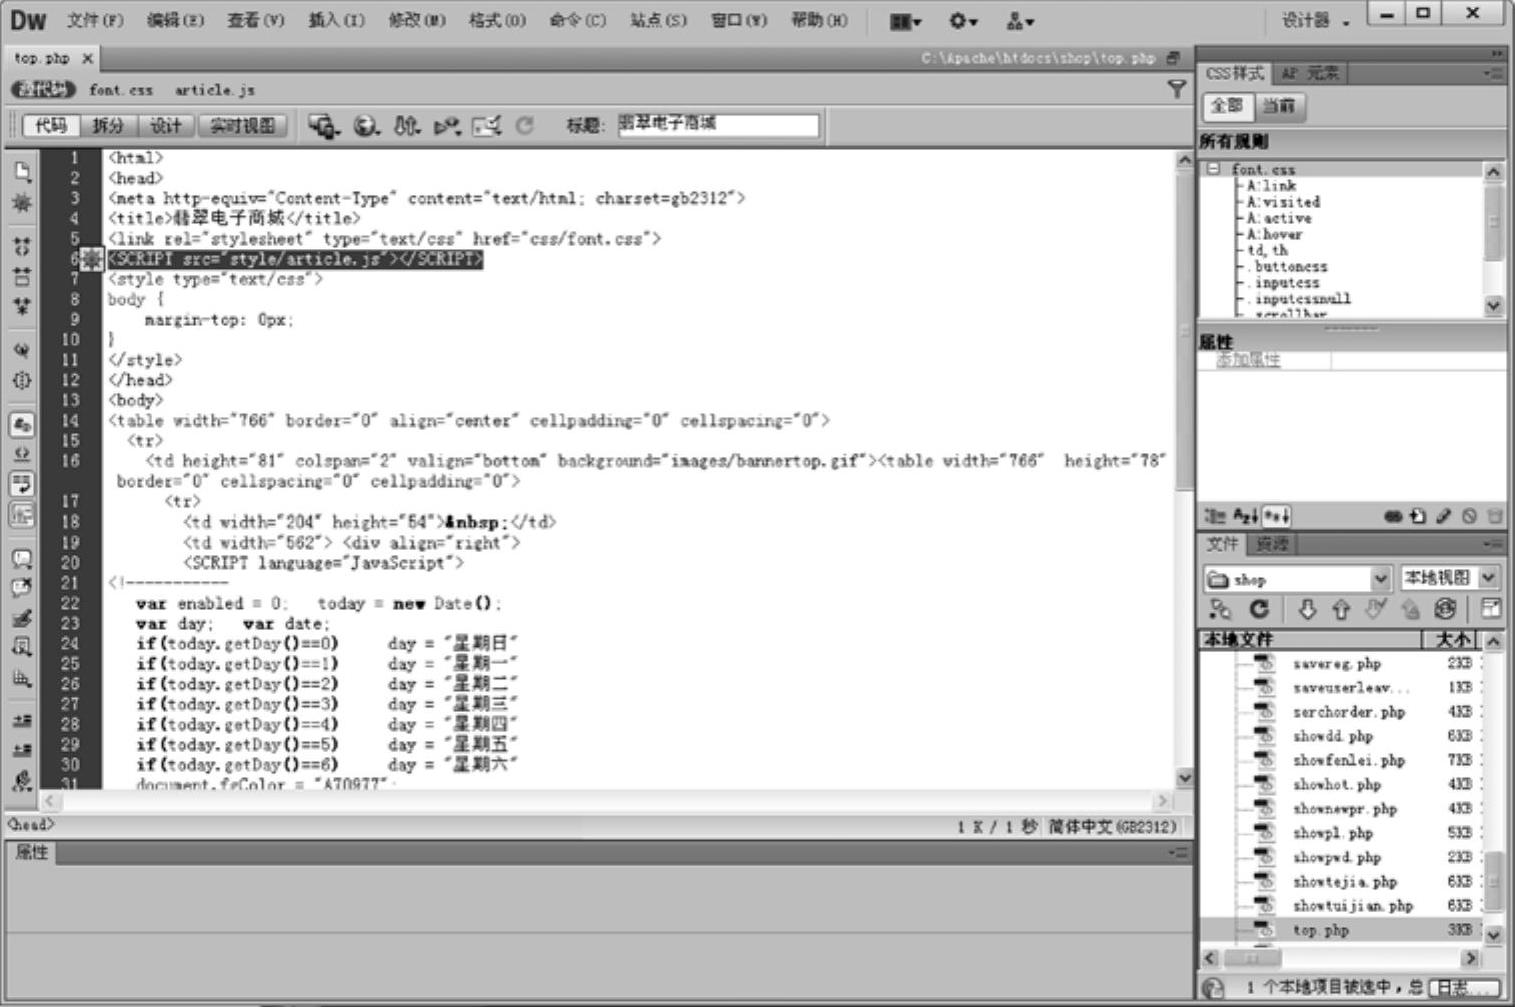Click the Expand All code icon
Screen dimensions: 1515x1007
pyautogui.click(x=21, y=306)
